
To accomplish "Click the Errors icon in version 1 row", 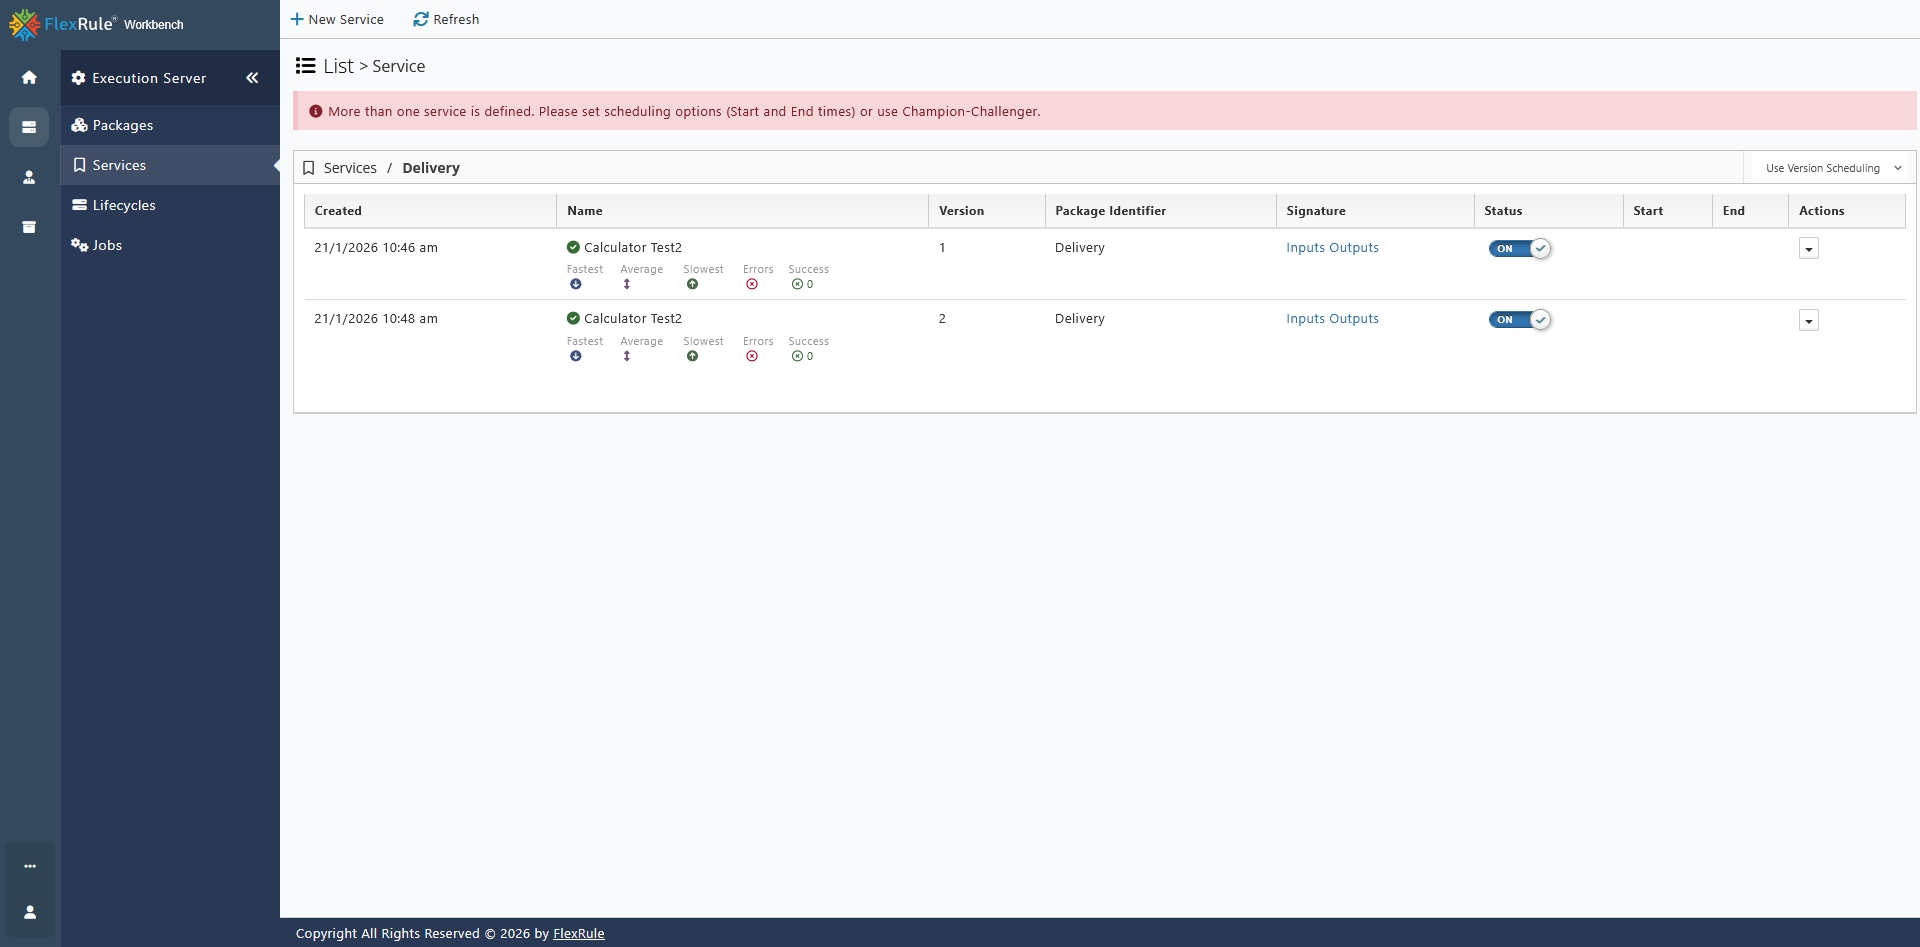I will pos(752,284).
